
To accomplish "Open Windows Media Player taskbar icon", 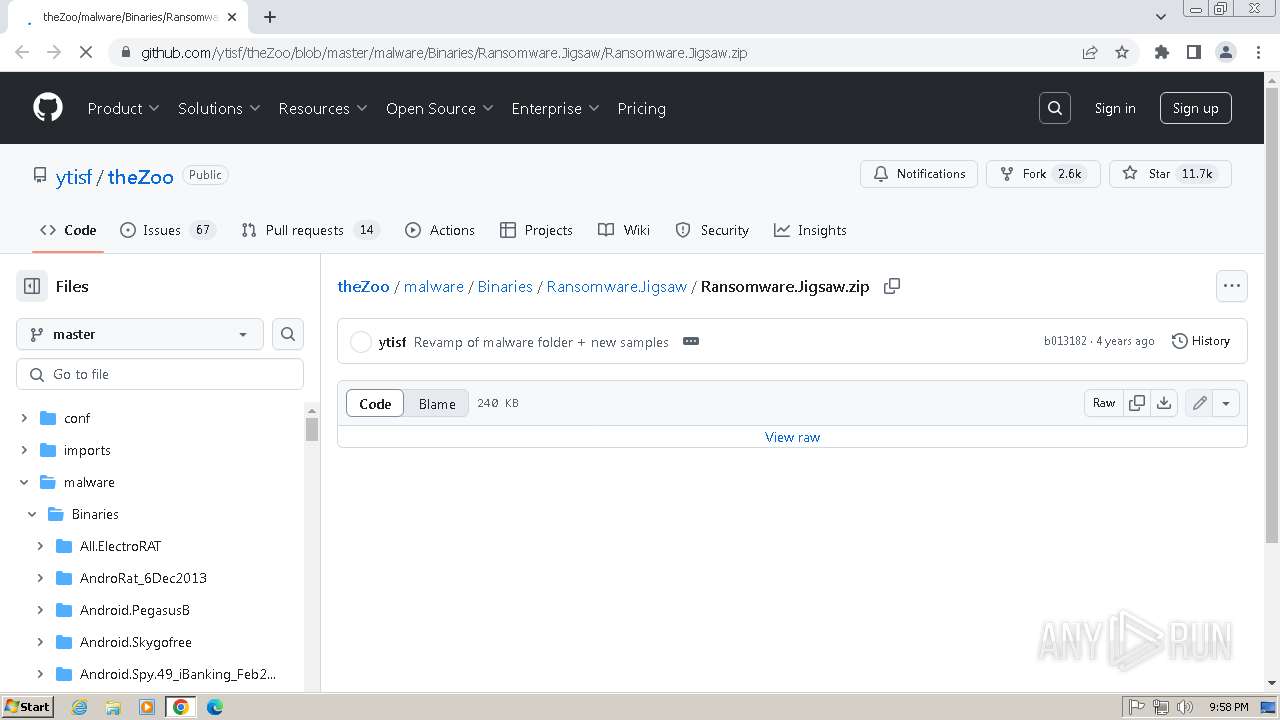I will click(x=147, y=707).
